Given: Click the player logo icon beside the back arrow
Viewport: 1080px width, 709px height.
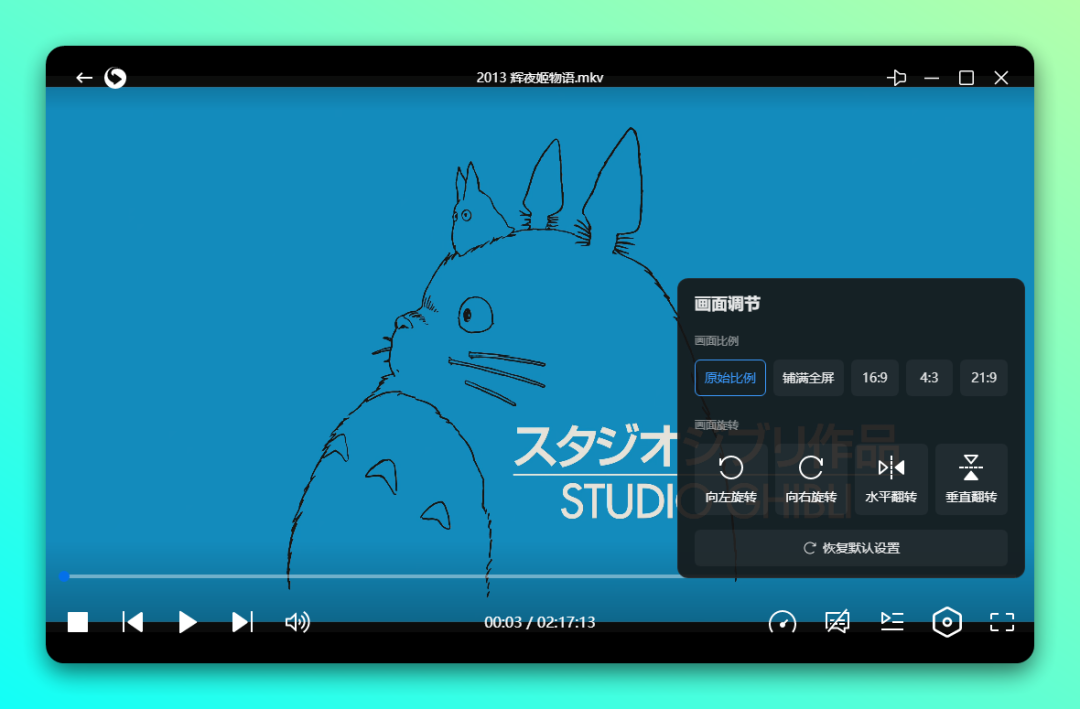Looking at the screenshot, I should click(x=115, y=78).
